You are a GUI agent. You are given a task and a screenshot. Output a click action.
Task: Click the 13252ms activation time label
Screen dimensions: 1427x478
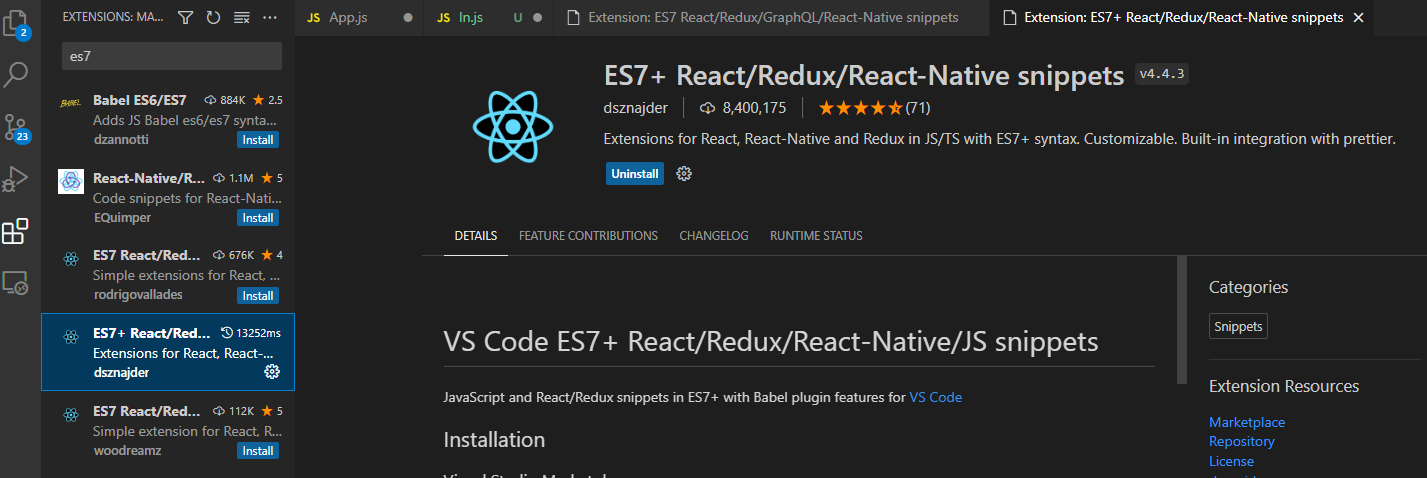pos(251,333)
